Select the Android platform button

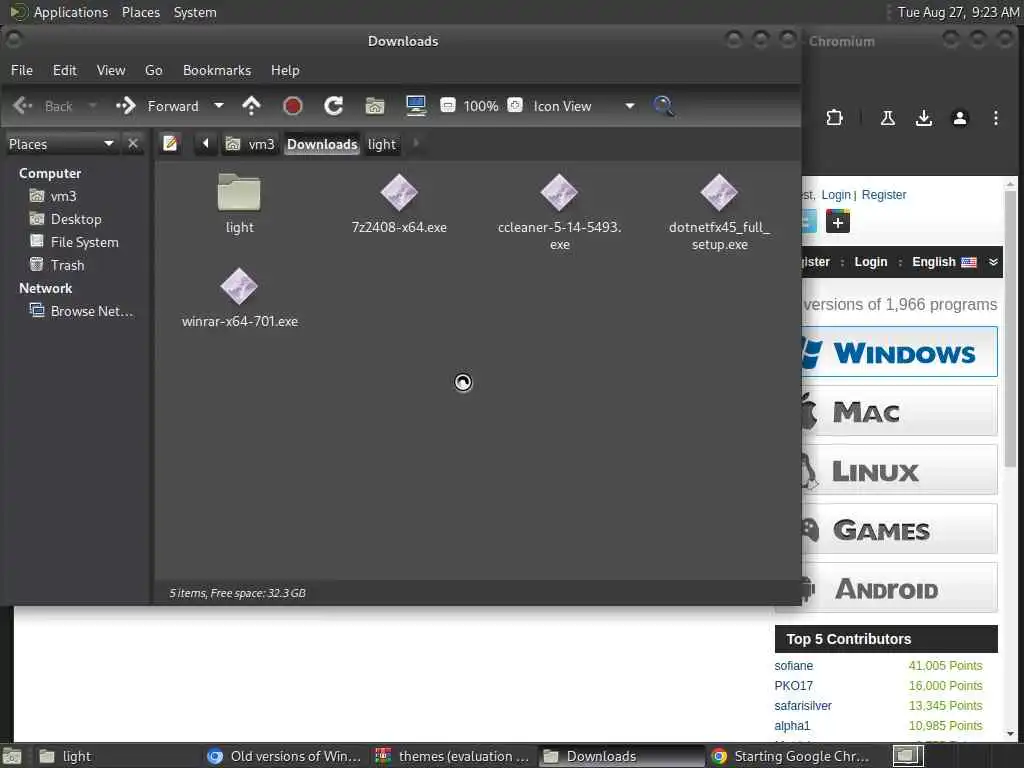tap(900, 588)
